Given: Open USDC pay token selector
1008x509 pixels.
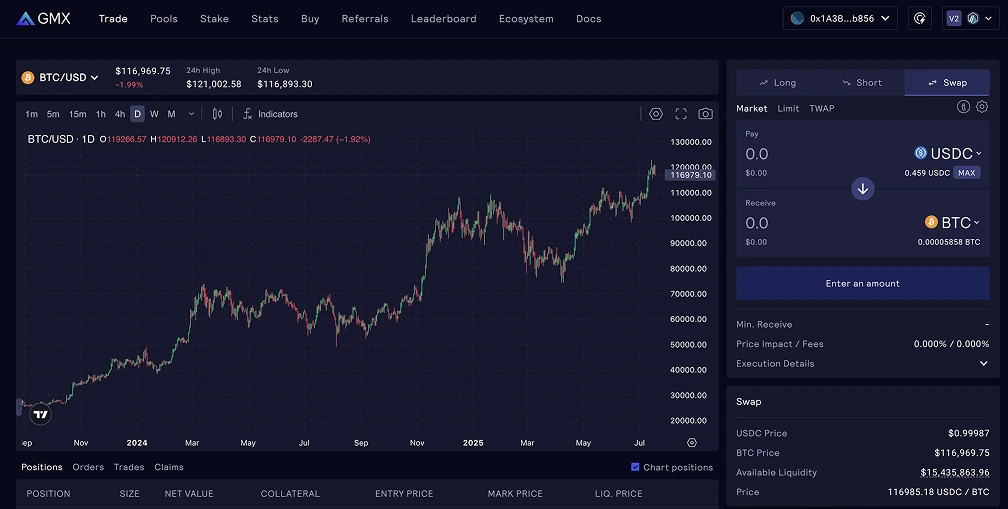Looking at the screenshot, I should tap(948, 153).
